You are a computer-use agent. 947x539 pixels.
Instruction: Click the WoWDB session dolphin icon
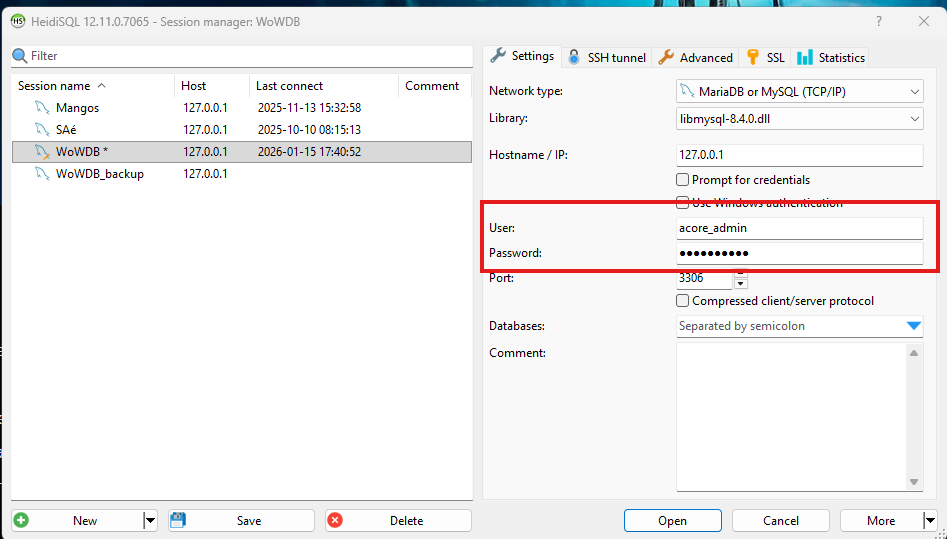pyautogui.click(x=42, y=152)
